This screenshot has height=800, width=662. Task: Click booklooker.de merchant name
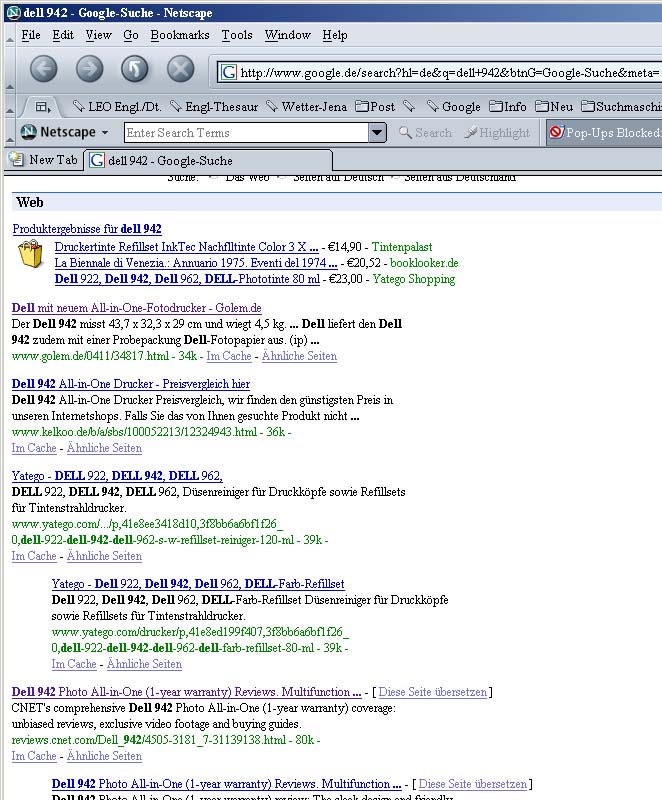[x=424, y=263]
